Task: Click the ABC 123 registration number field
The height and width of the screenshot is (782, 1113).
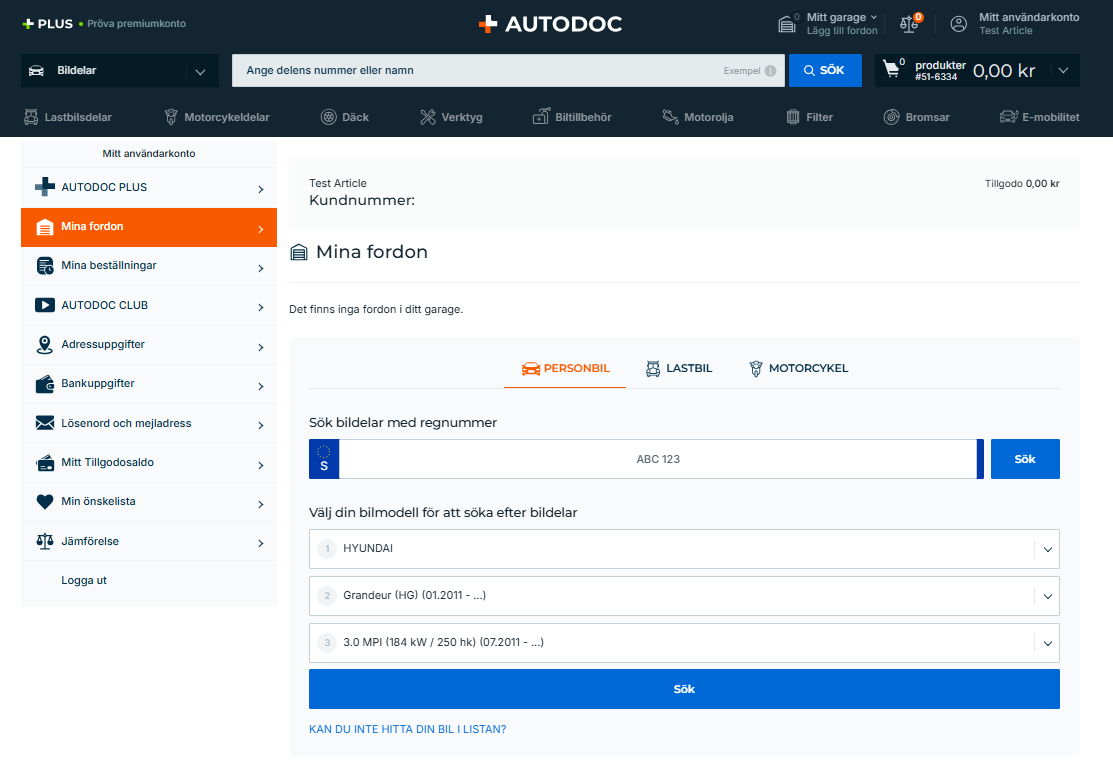Action: (657, 459)
